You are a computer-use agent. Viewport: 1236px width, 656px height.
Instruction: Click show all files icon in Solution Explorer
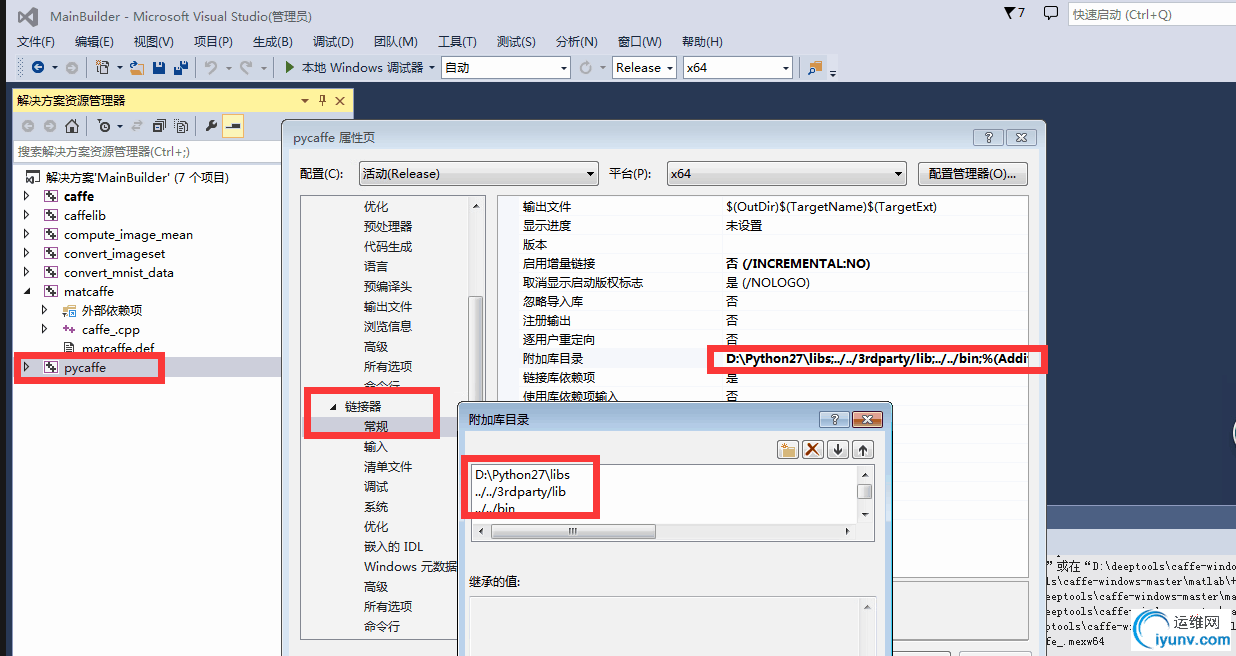coord(181,126)
